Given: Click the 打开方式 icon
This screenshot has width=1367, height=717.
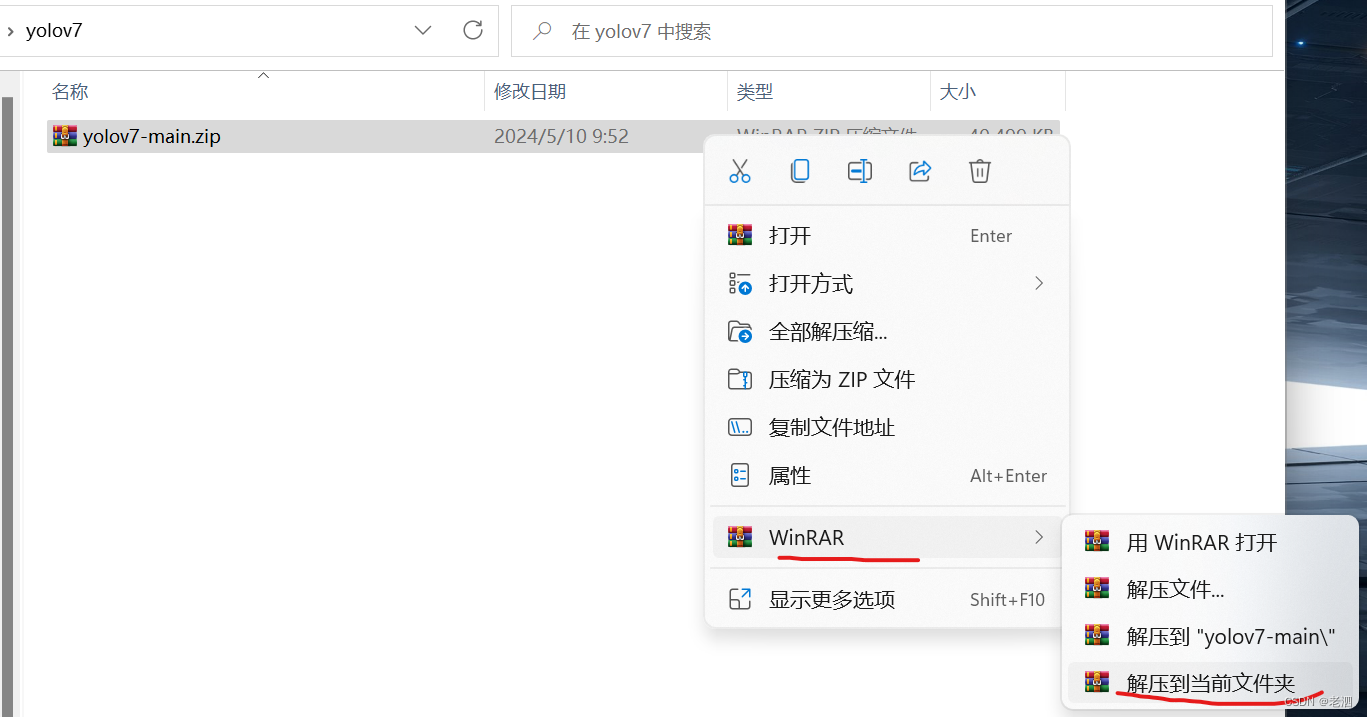Looking at the screenshot, I should 740,284.
